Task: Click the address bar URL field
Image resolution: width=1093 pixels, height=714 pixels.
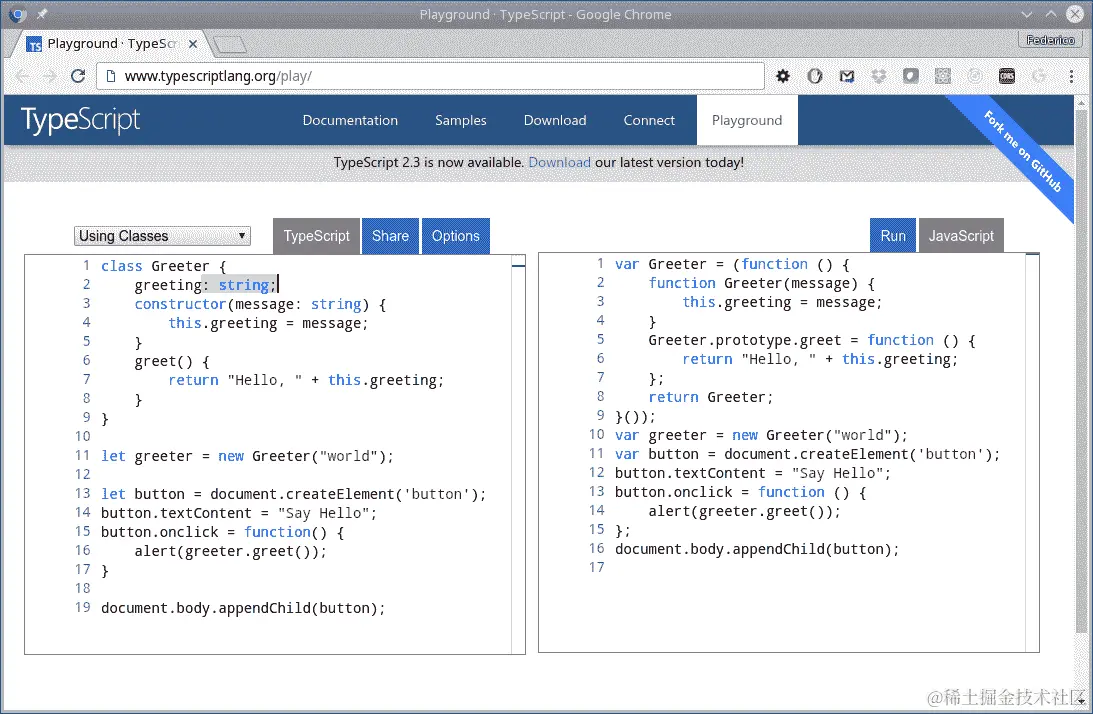Action: [432, 76]
